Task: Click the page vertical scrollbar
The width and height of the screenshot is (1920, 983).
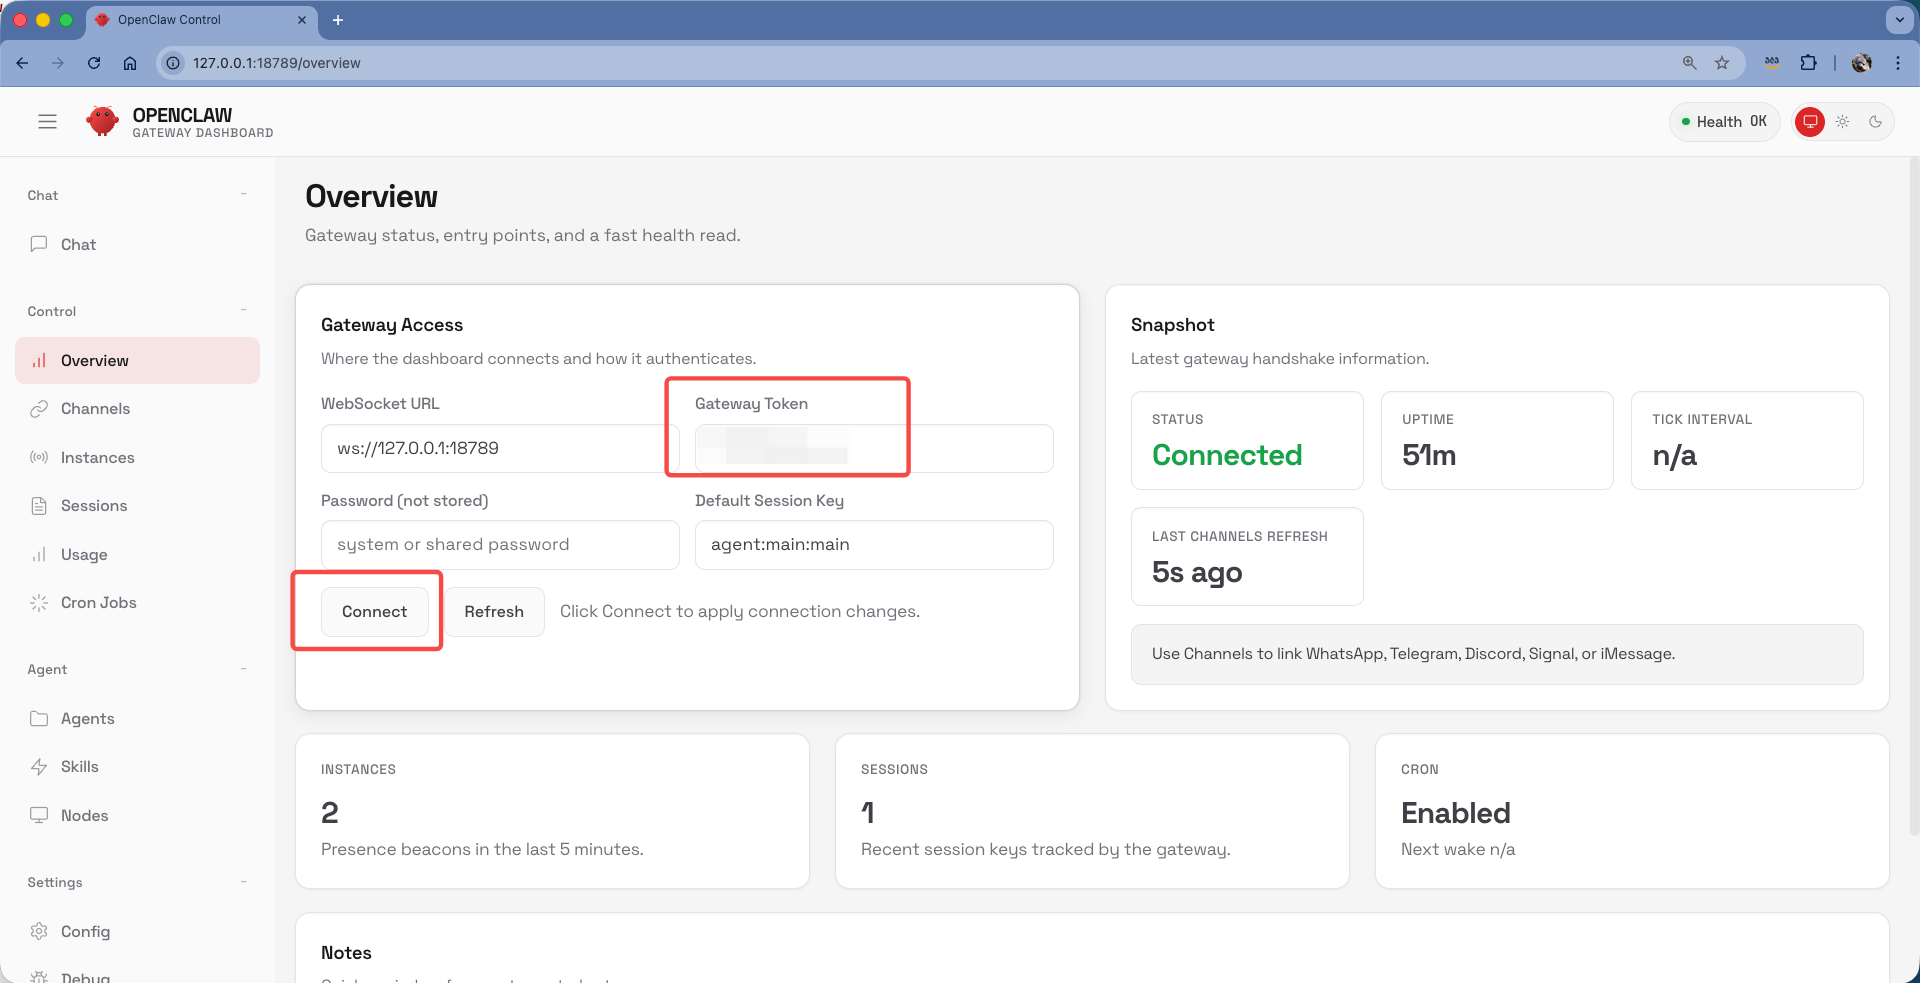Action: [1913, 500]
